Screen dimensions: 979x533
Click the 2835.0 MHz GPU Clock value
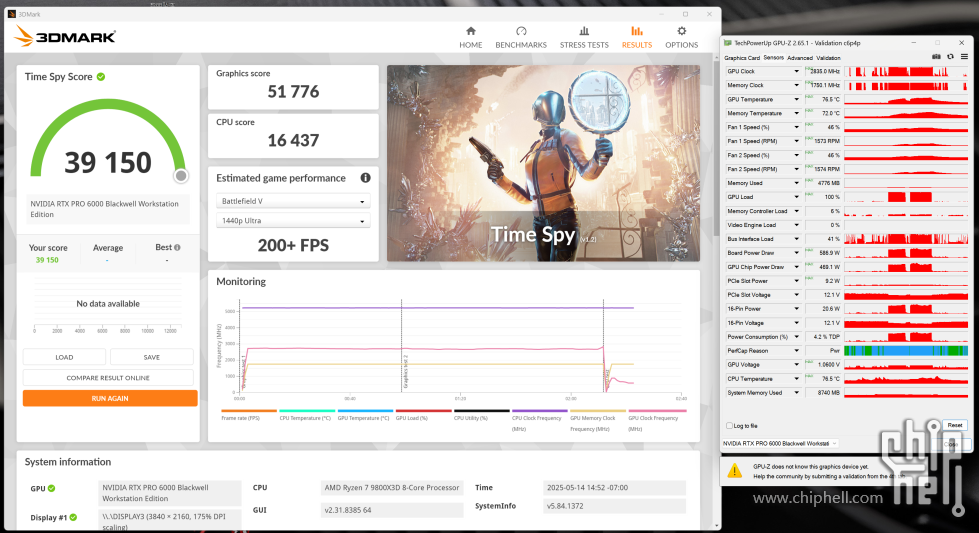tap(824, 71)
